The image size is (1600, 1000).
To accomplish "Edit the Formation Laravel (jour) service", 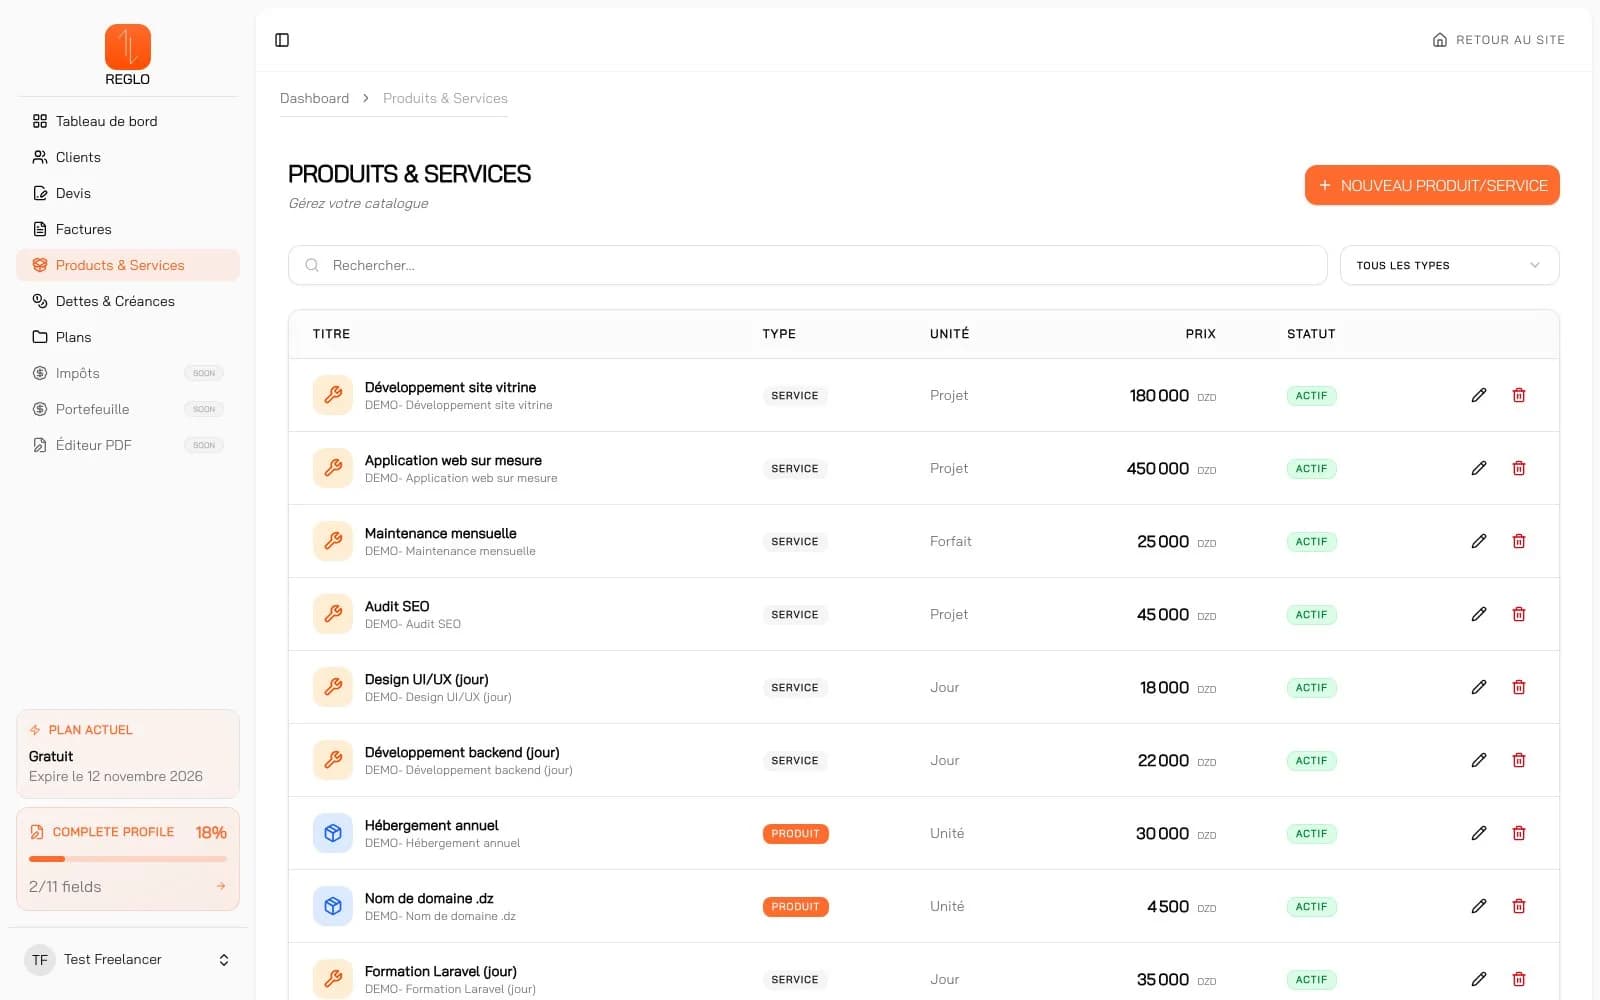I will click(x=1479, y=979).
